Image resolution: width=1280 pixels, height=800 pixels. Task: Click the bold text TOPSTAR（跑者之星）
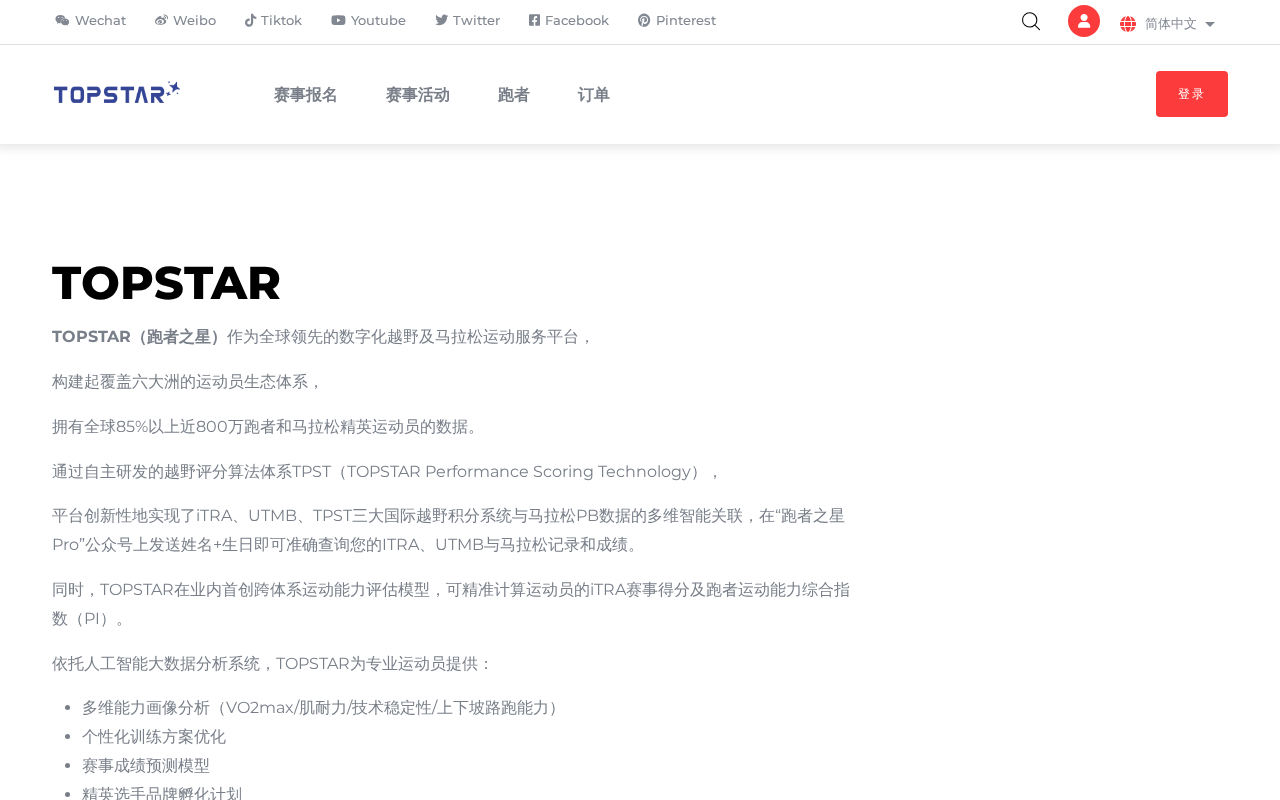(139, 337)
